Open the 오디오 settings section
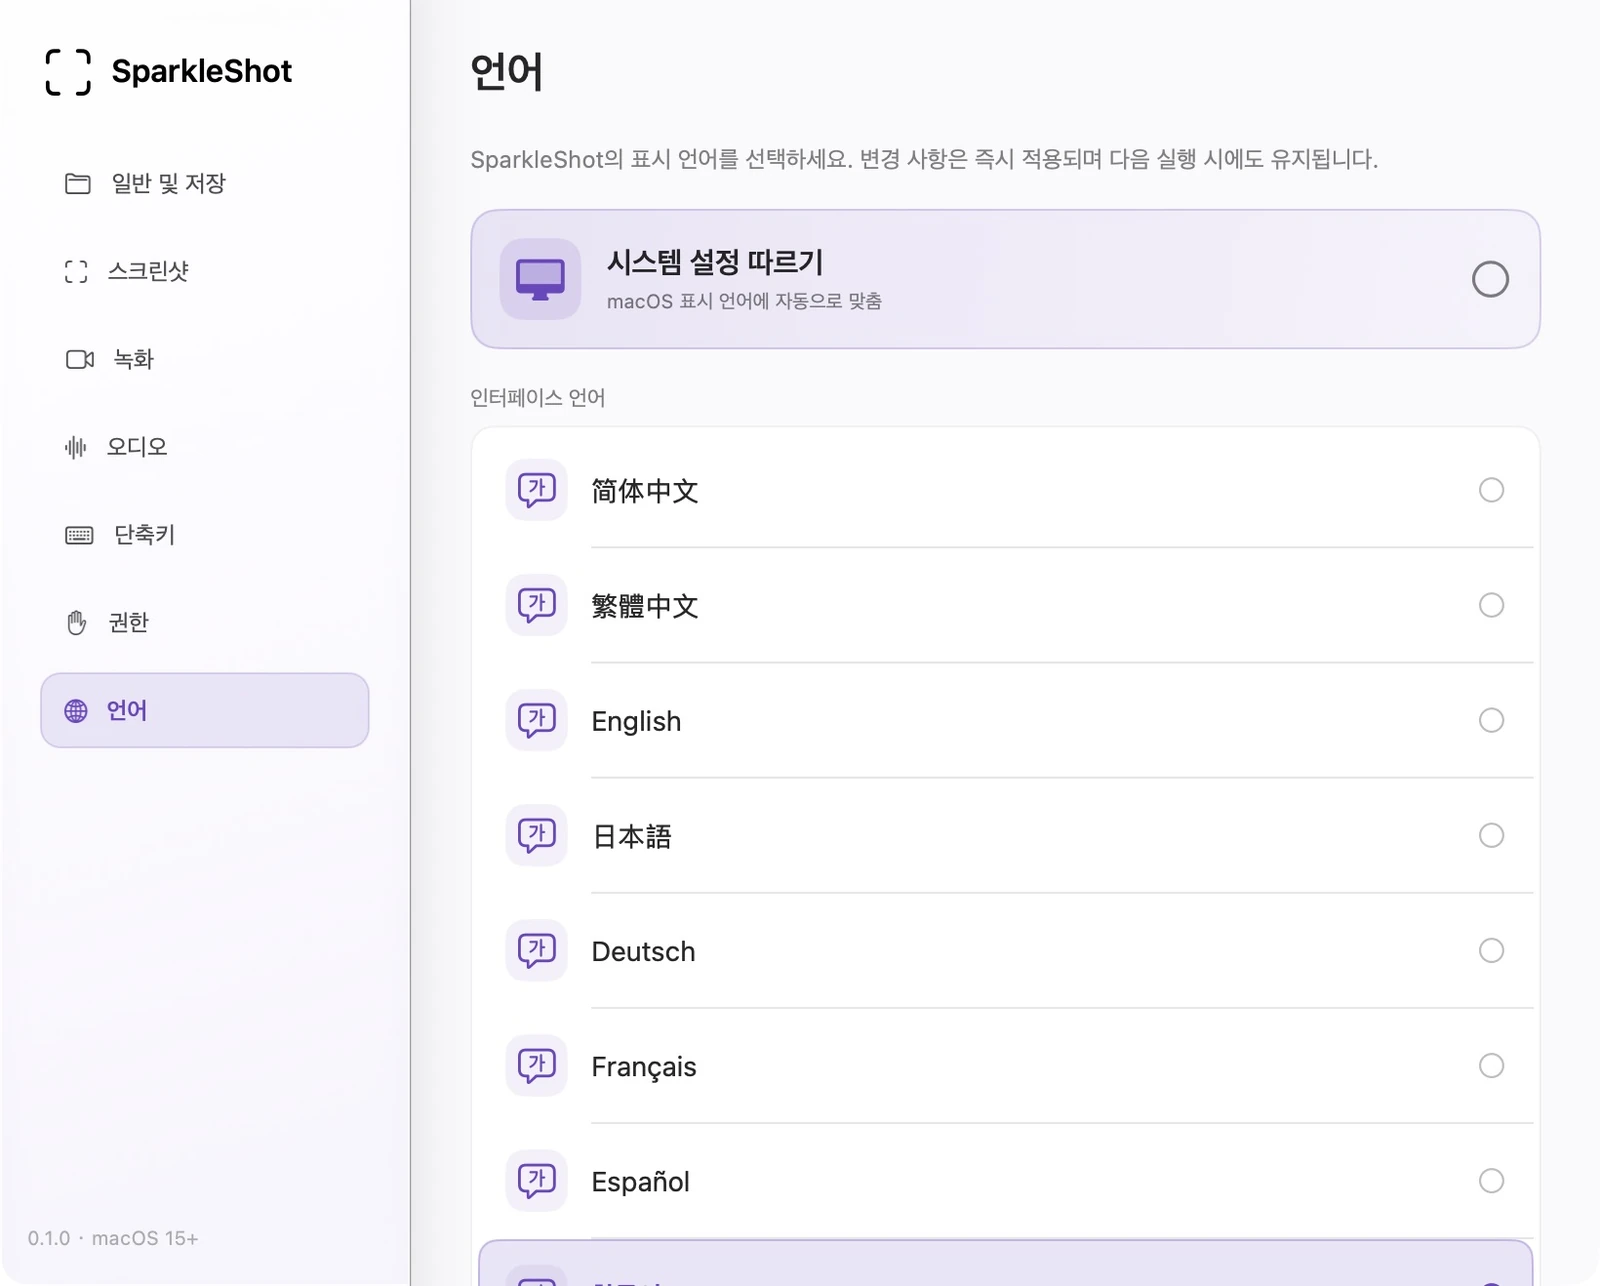The height and width of the screenshot is (1286, 1600). pos(205,447)
